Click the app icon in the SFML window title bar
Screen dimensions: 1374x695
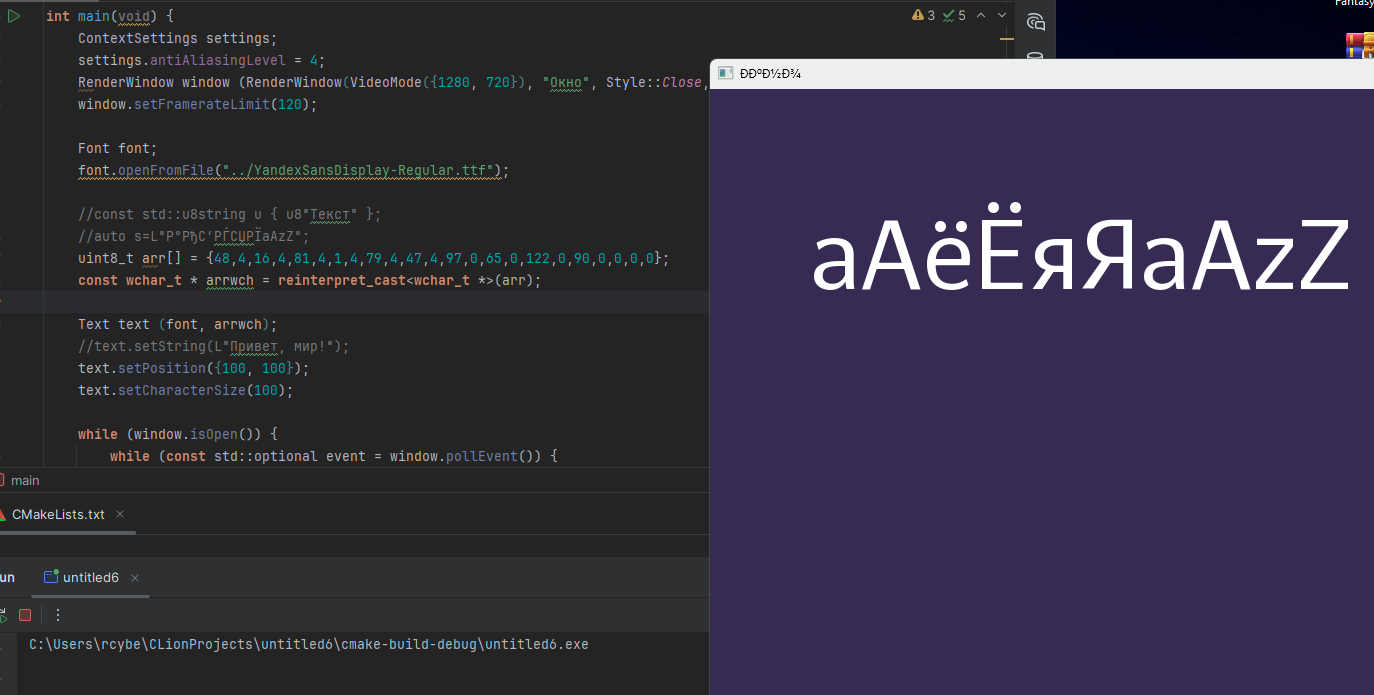[724, 73]
